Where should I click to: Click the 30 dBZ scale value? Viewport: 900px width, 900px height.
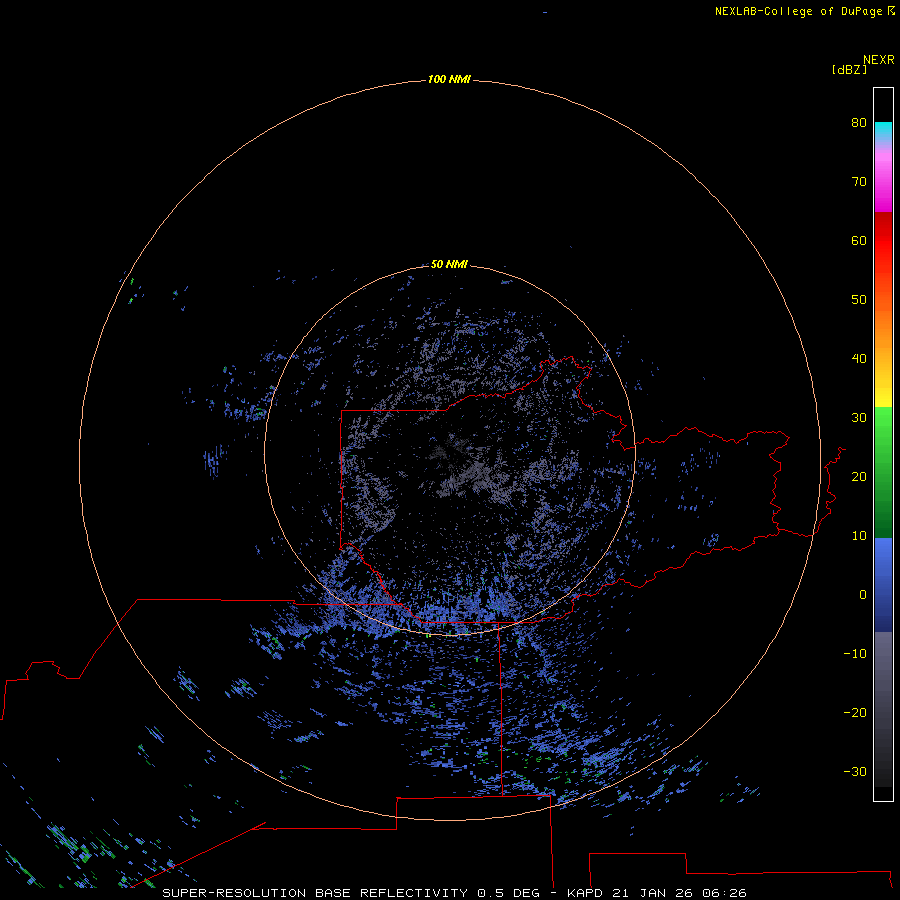point(859,417)
